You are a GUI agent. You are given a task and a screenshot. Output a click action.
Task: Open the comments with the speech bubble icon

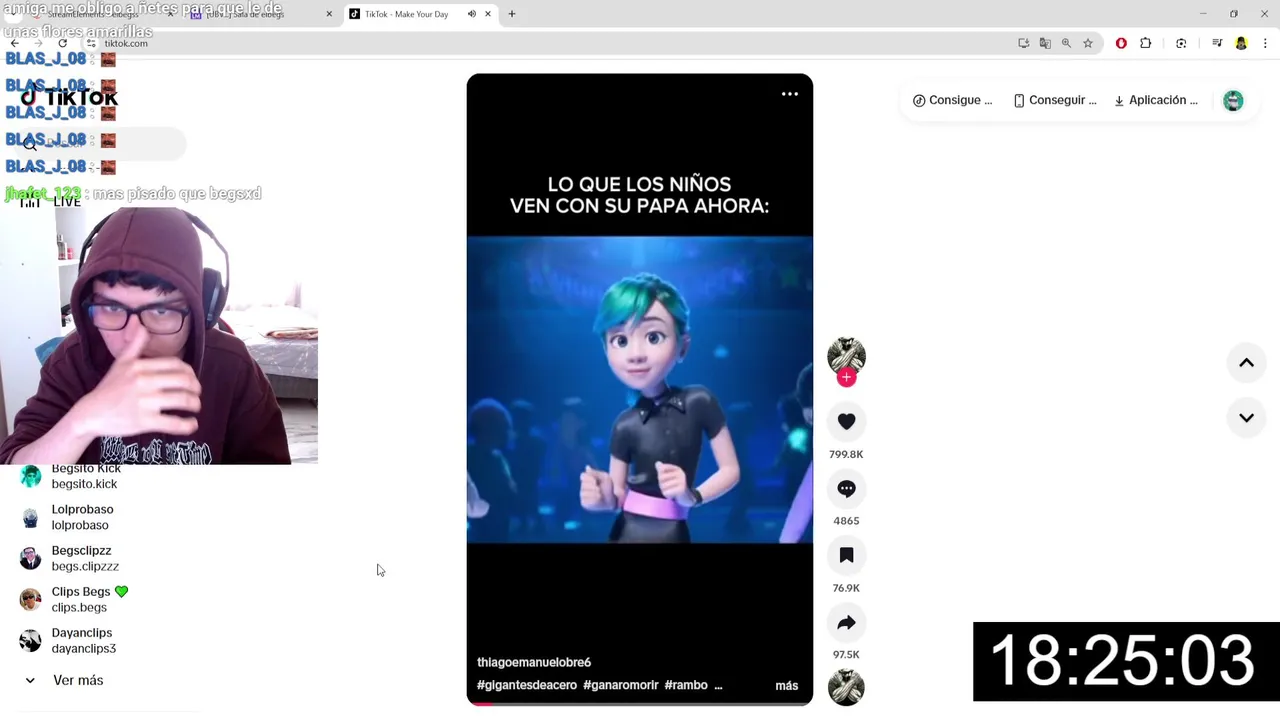point(846,489)
